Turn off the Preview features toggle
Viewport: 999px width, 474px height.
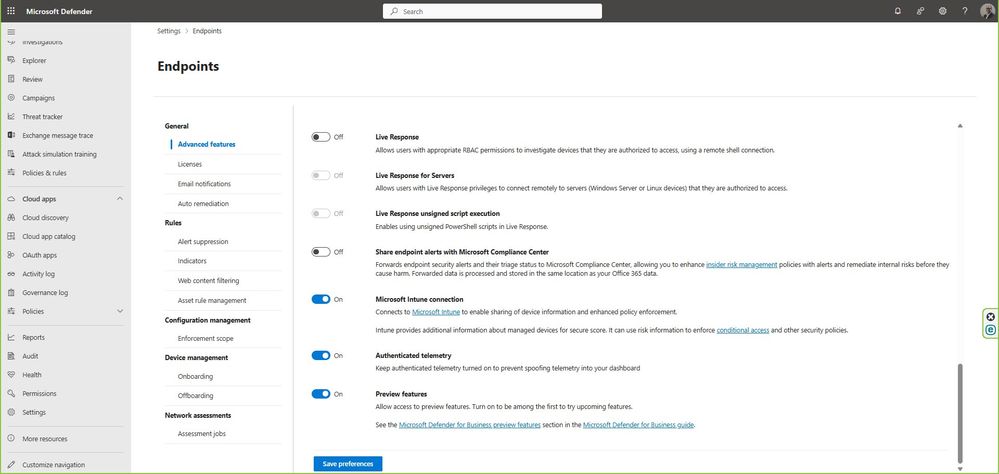point(320,394)
